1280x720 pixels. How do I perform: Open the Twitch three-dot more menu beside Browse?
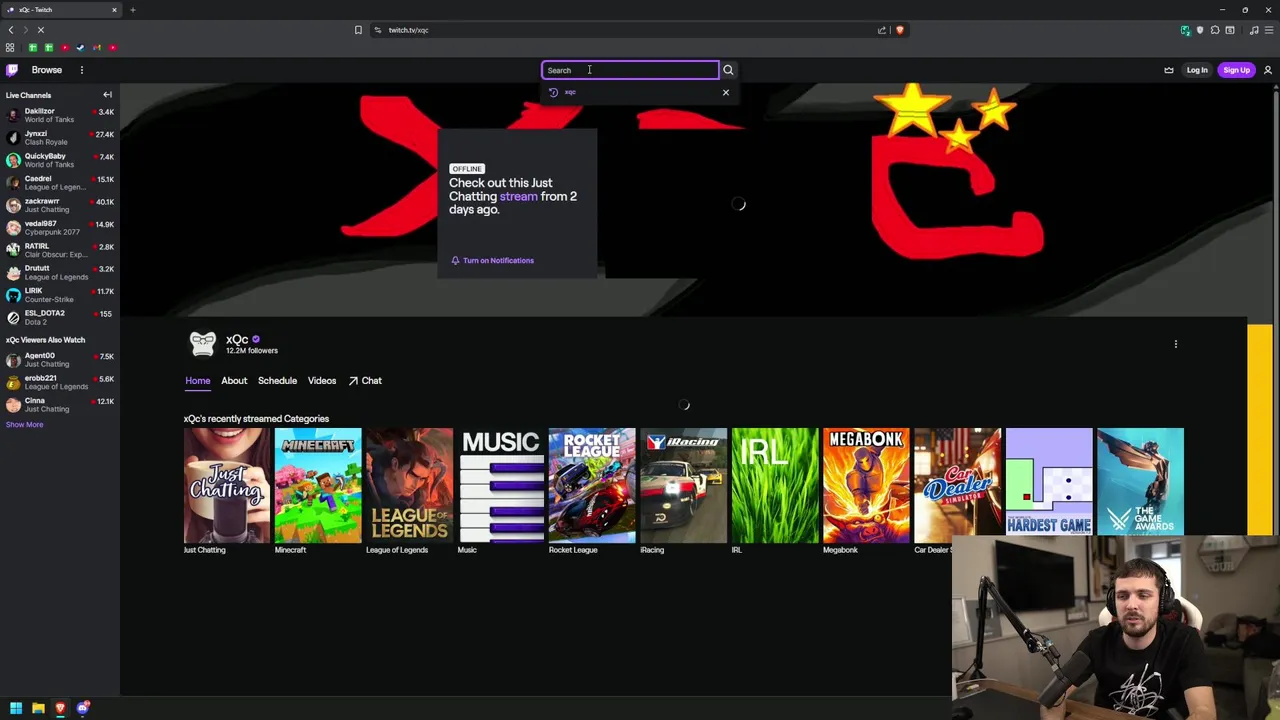point(82,70)
